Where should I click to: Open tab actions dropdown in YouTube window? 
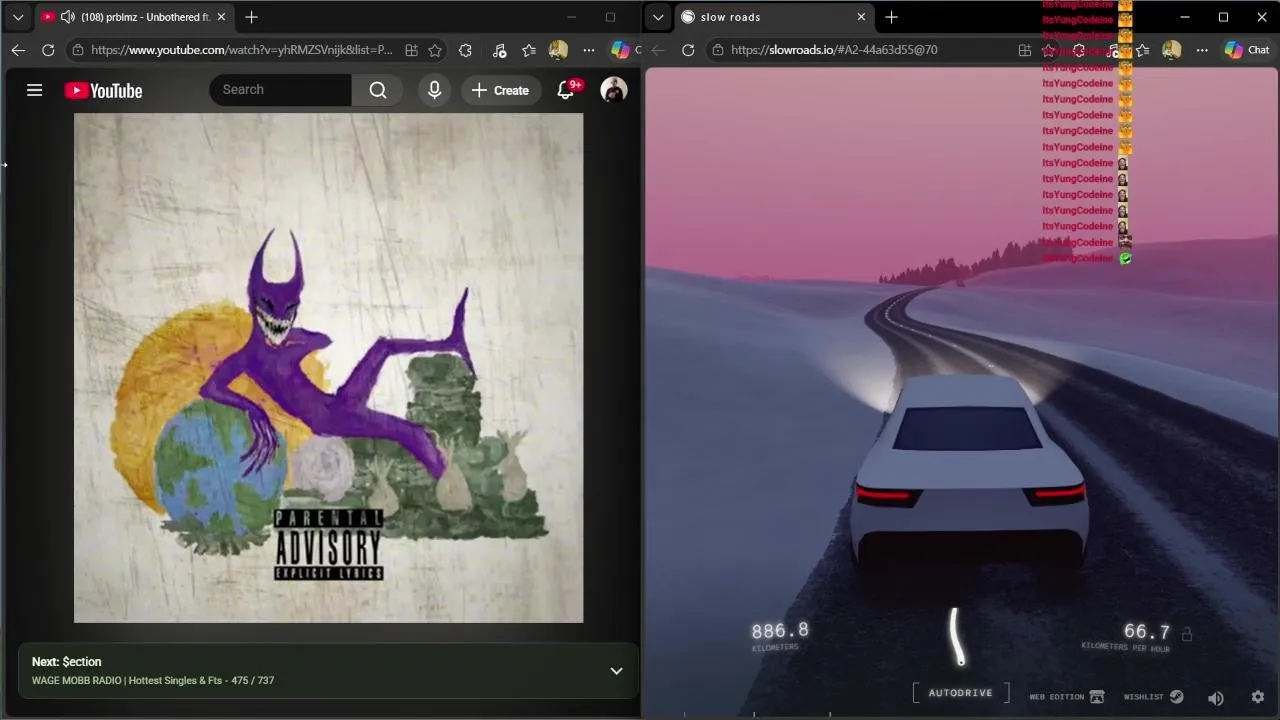tap(17, 17)
